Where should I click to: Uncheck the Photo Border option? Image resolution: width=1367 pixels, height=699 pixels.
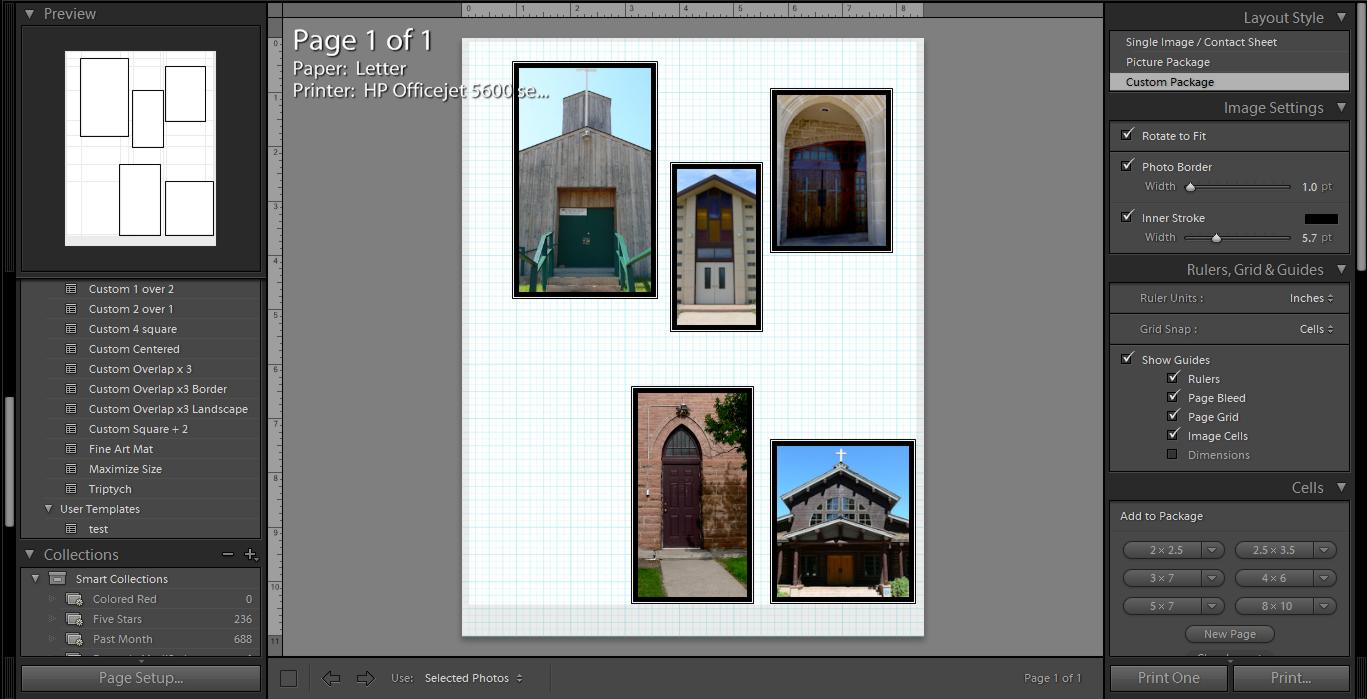click(1128, 166)
